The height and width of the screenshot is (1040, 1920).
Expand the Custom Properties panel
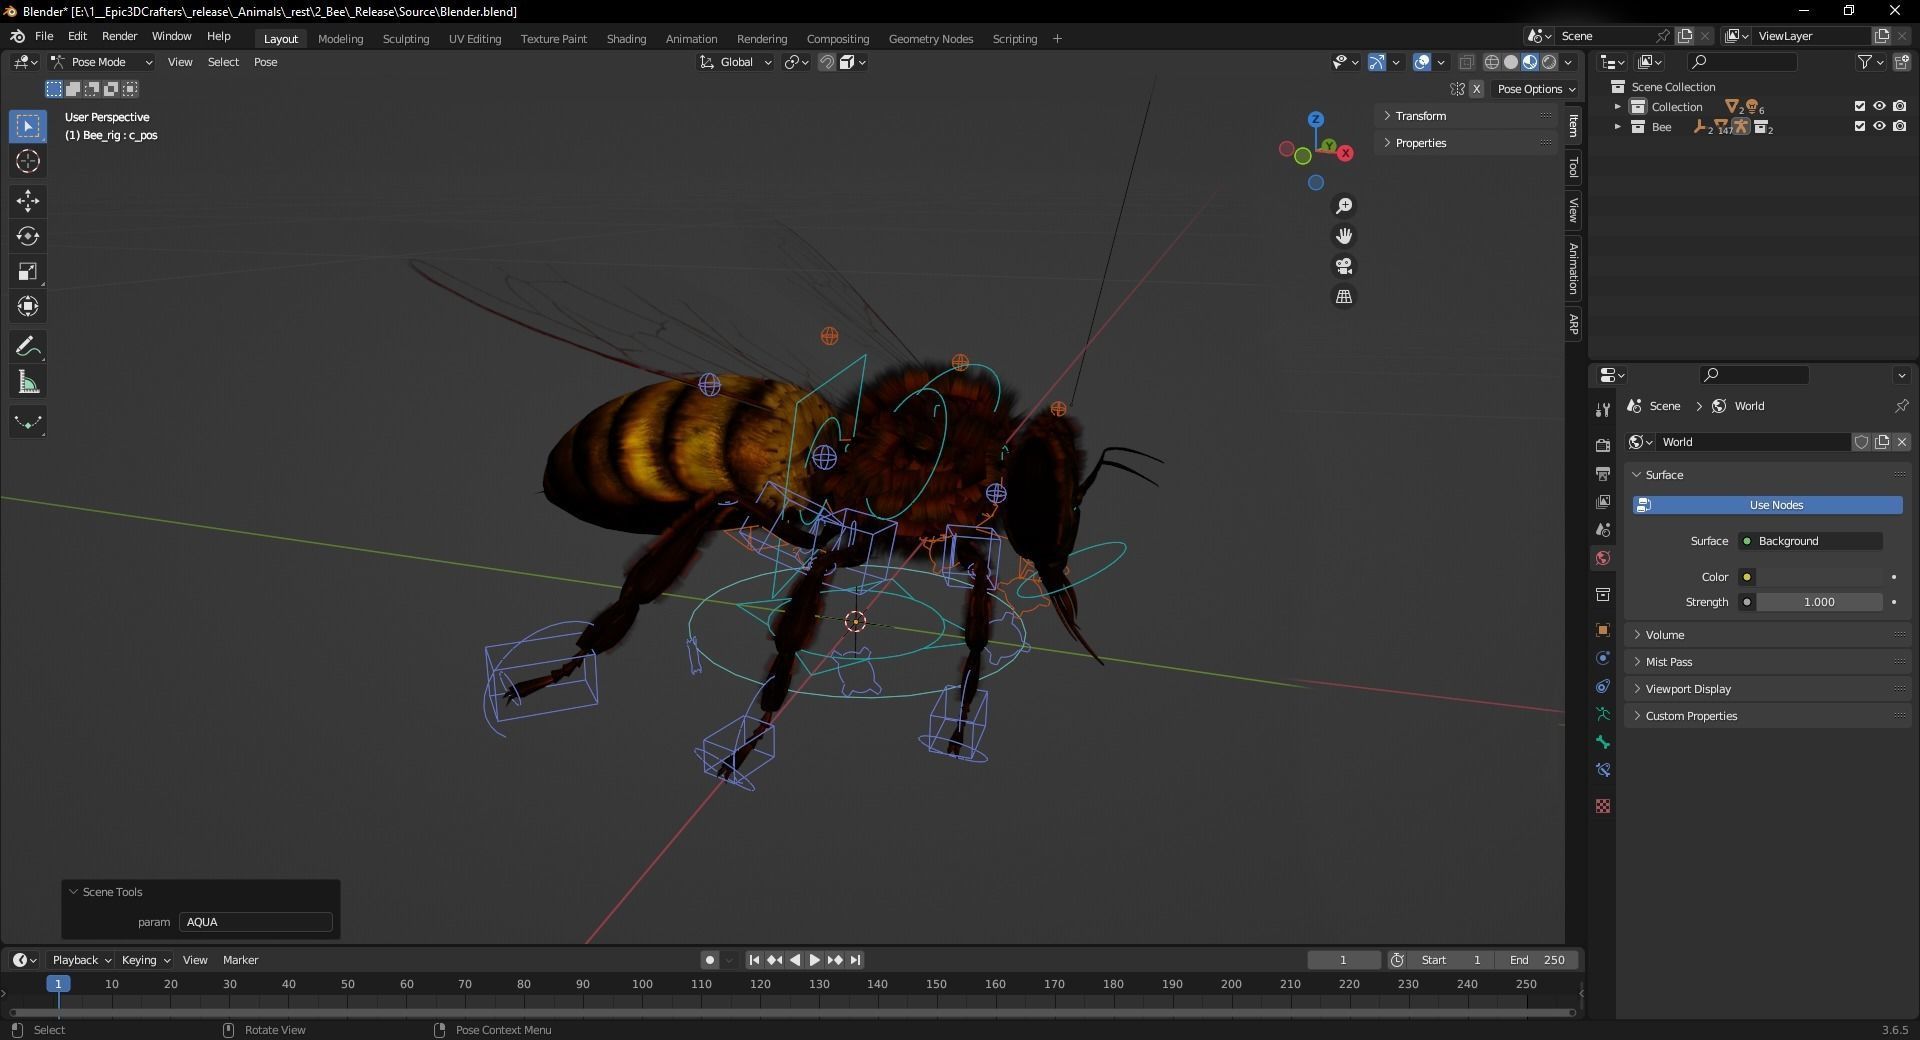(1768, 716)
